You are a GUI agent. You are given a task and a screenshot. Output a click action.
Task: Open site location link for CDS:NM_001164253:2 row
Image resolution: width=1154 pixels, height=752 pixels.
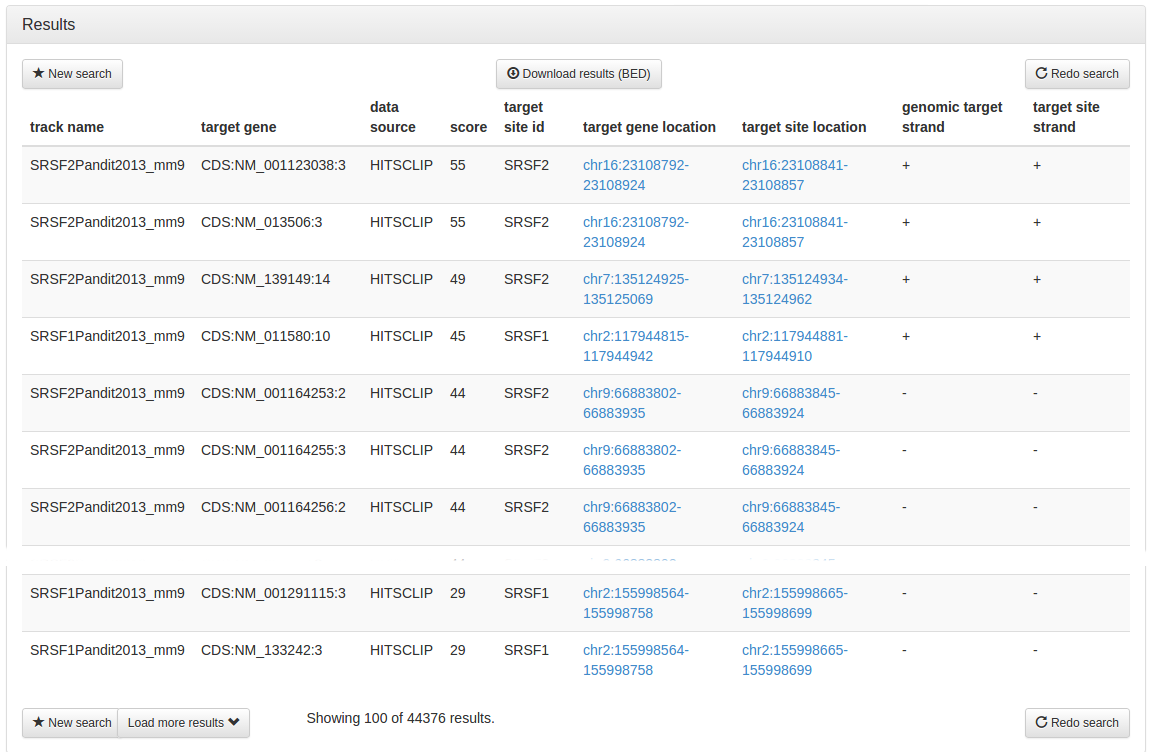(x=791, y=403)
